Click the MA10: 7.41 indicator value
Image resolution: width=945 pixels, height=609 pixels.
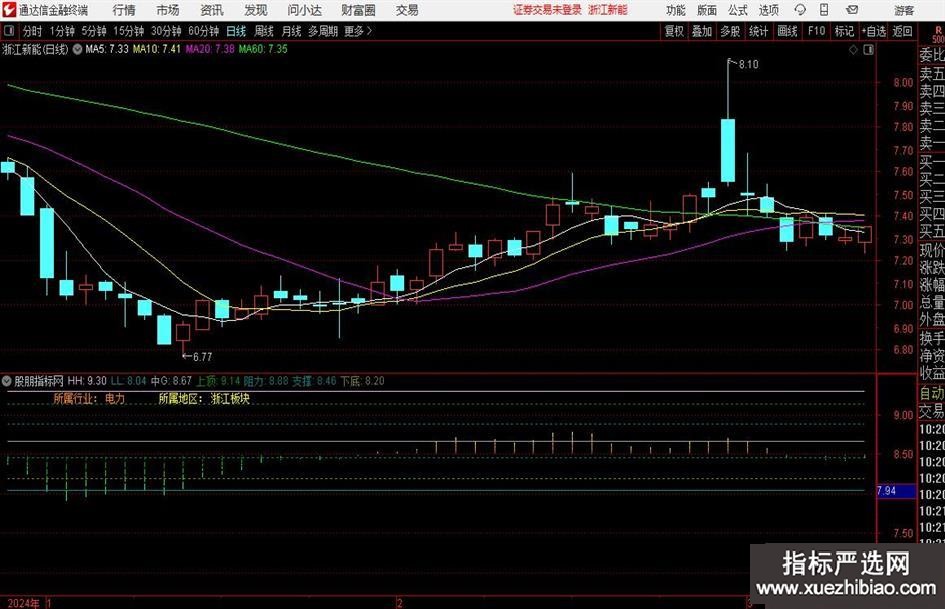click(x=157, y=49)
